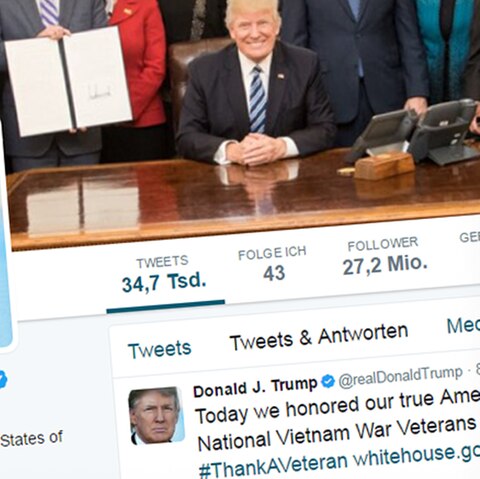
Task: Open the partially visible Gef... likes stat
Action: [x=470, y=237]
